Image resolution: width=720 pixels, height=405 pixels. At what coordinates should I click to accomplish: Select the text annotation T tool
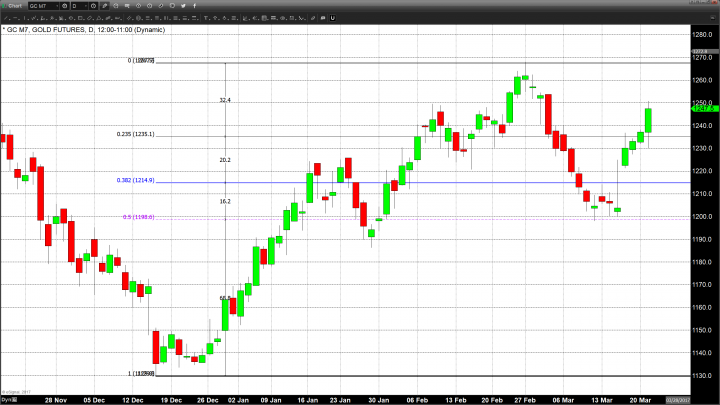(206, 18)
